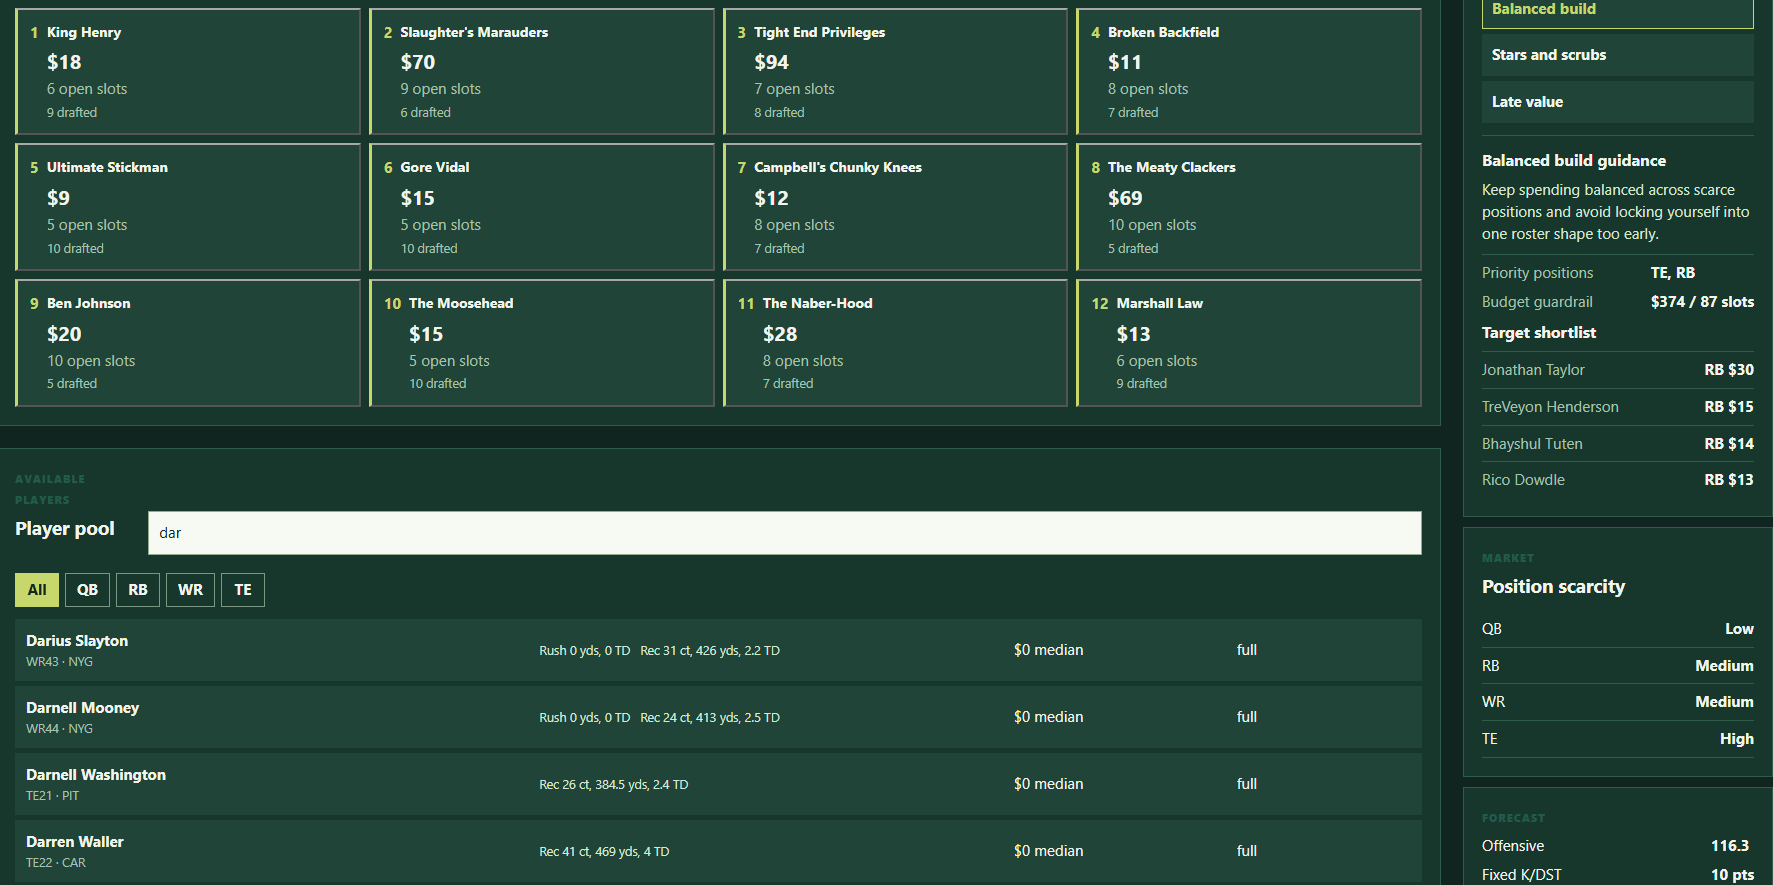Select the Ben Johnson team card

(188, 343)
